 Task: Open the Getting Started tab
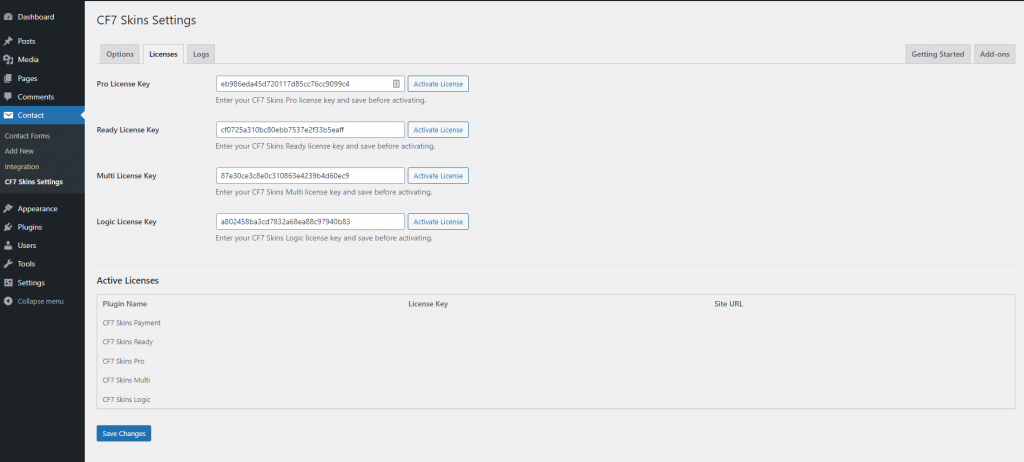point(937,54)
